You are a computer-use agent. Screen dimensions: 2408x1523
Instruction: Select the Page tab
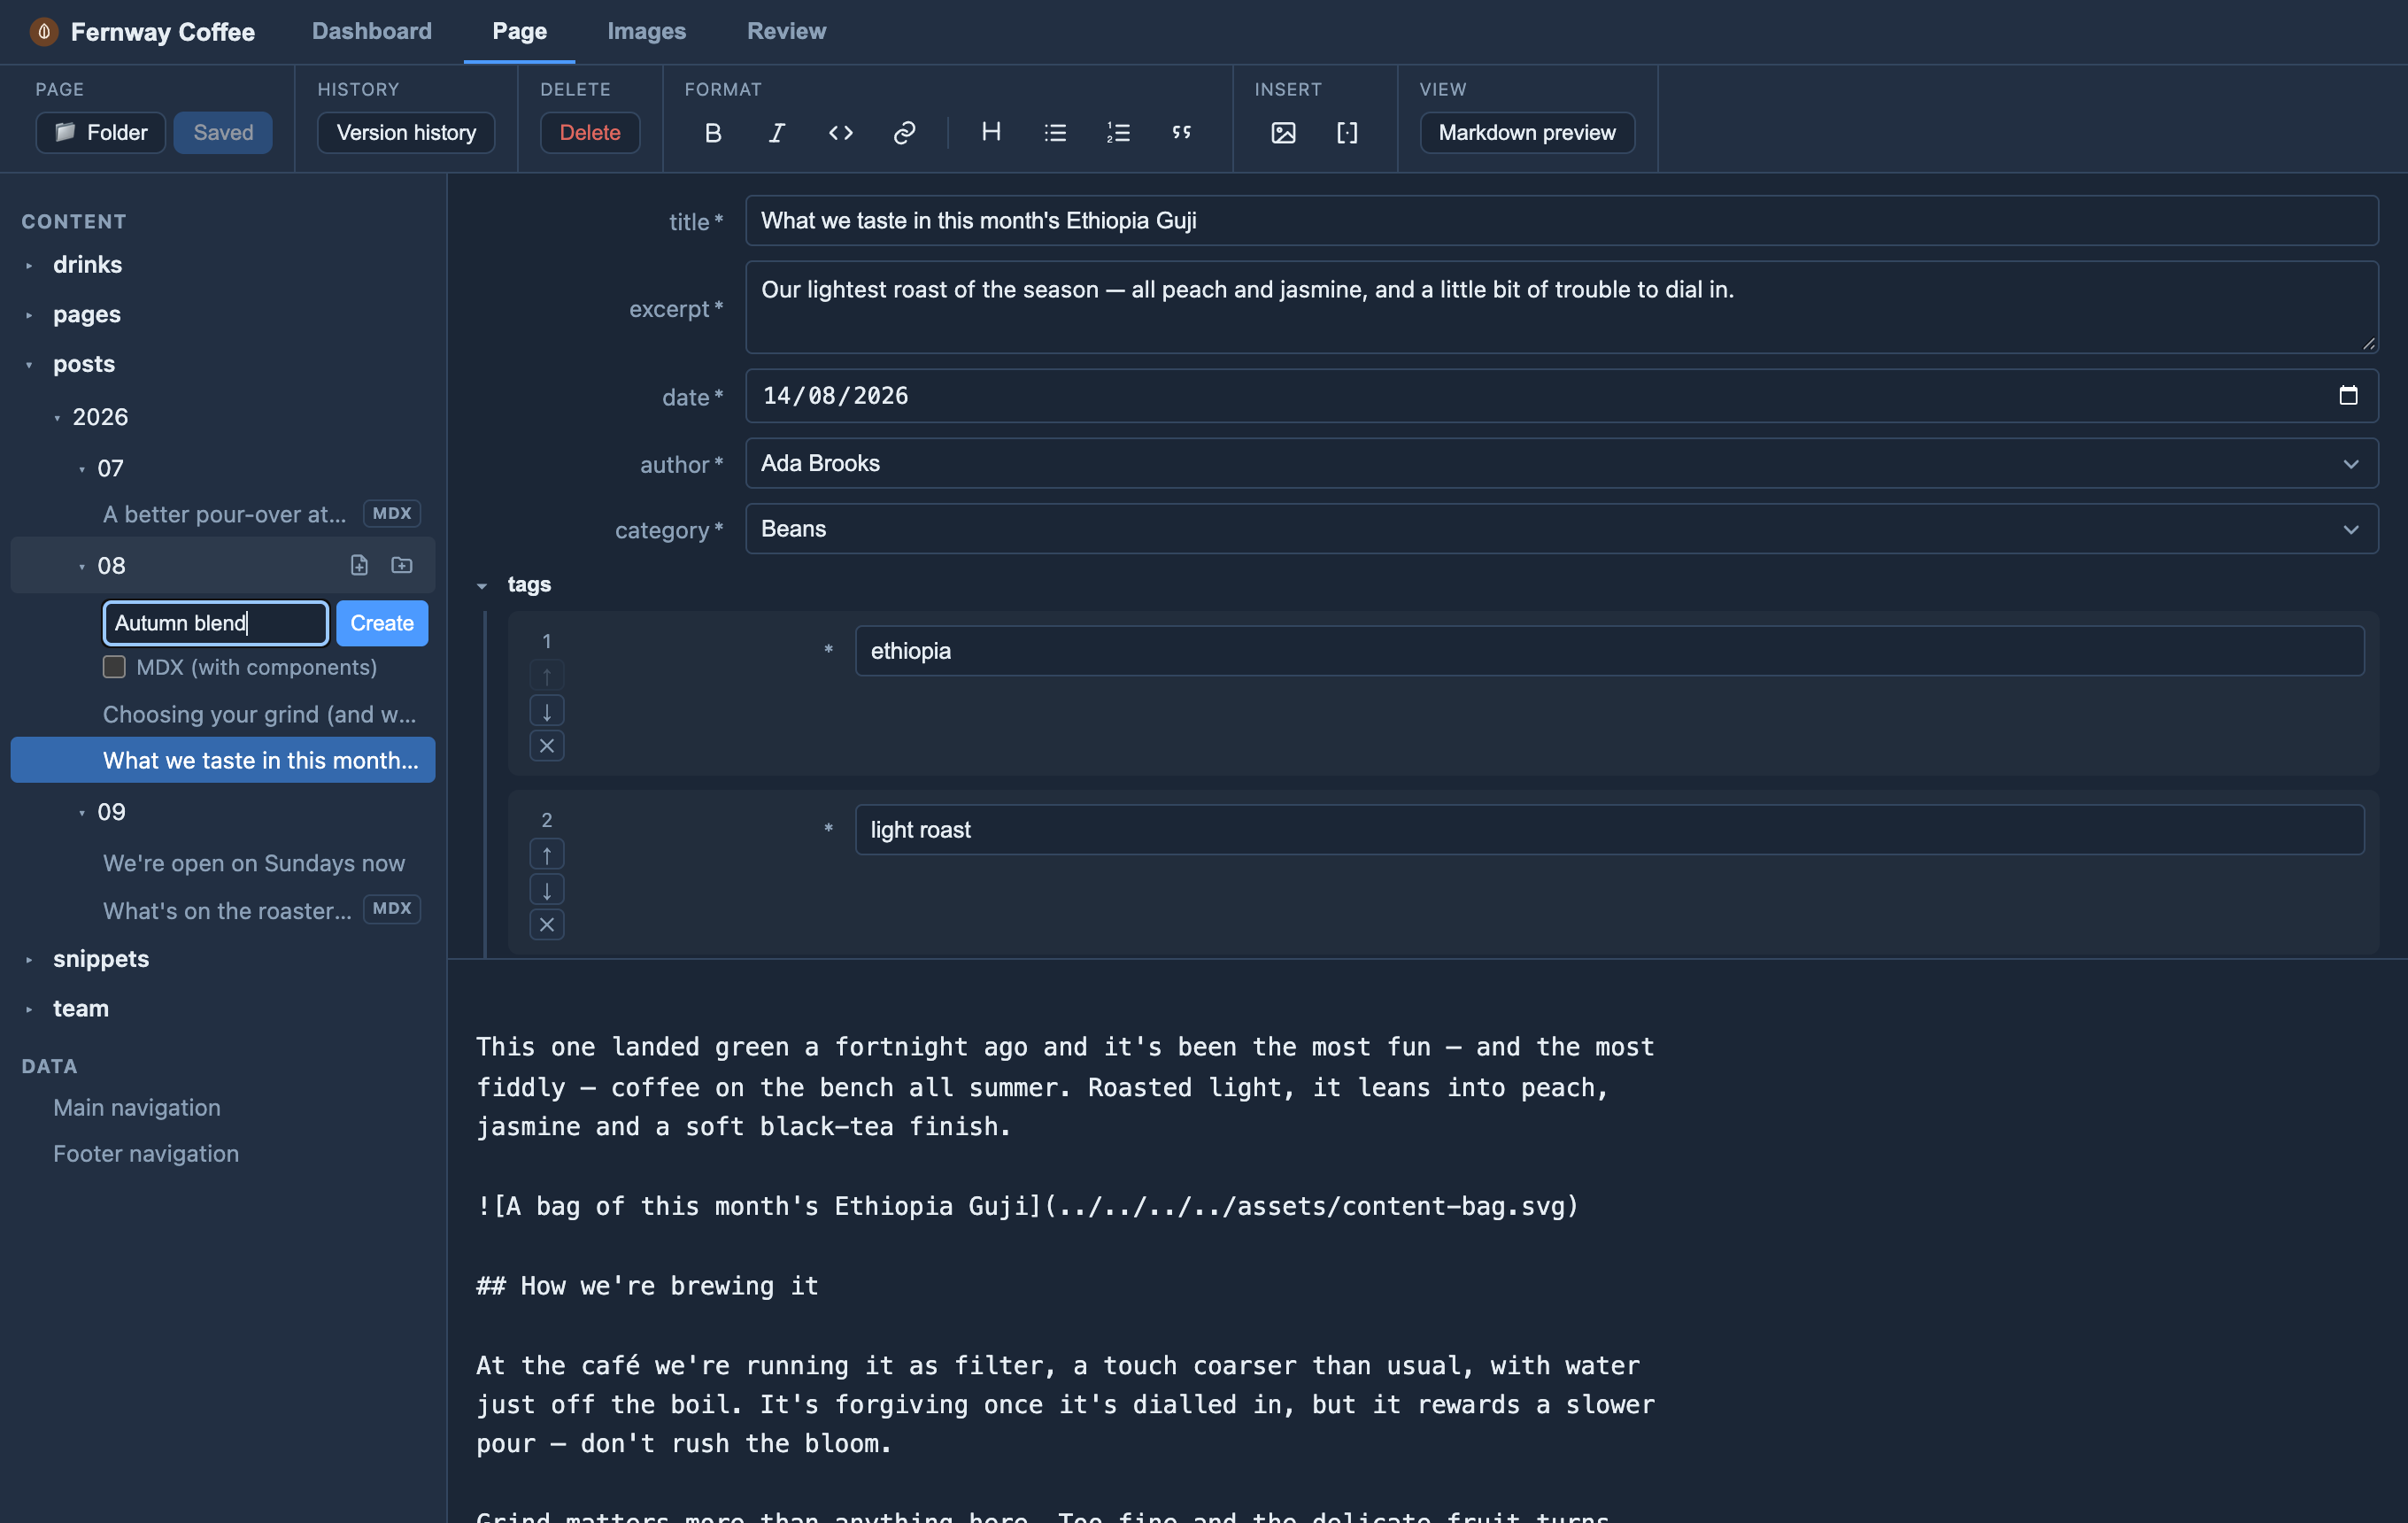point(519,31)
